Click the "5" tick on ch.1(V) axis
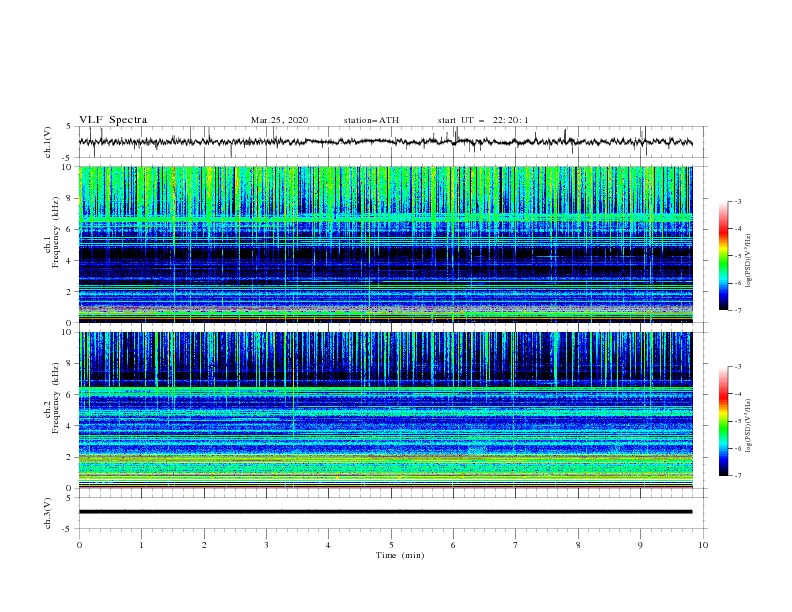The width and height of the screenshot is (792, 612). pos(70,127)
